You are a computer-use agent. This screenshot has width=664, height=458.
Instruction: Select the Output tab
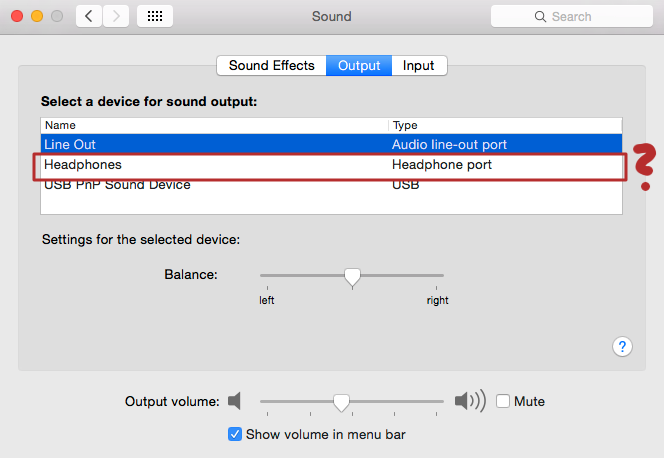pos(359,66)
